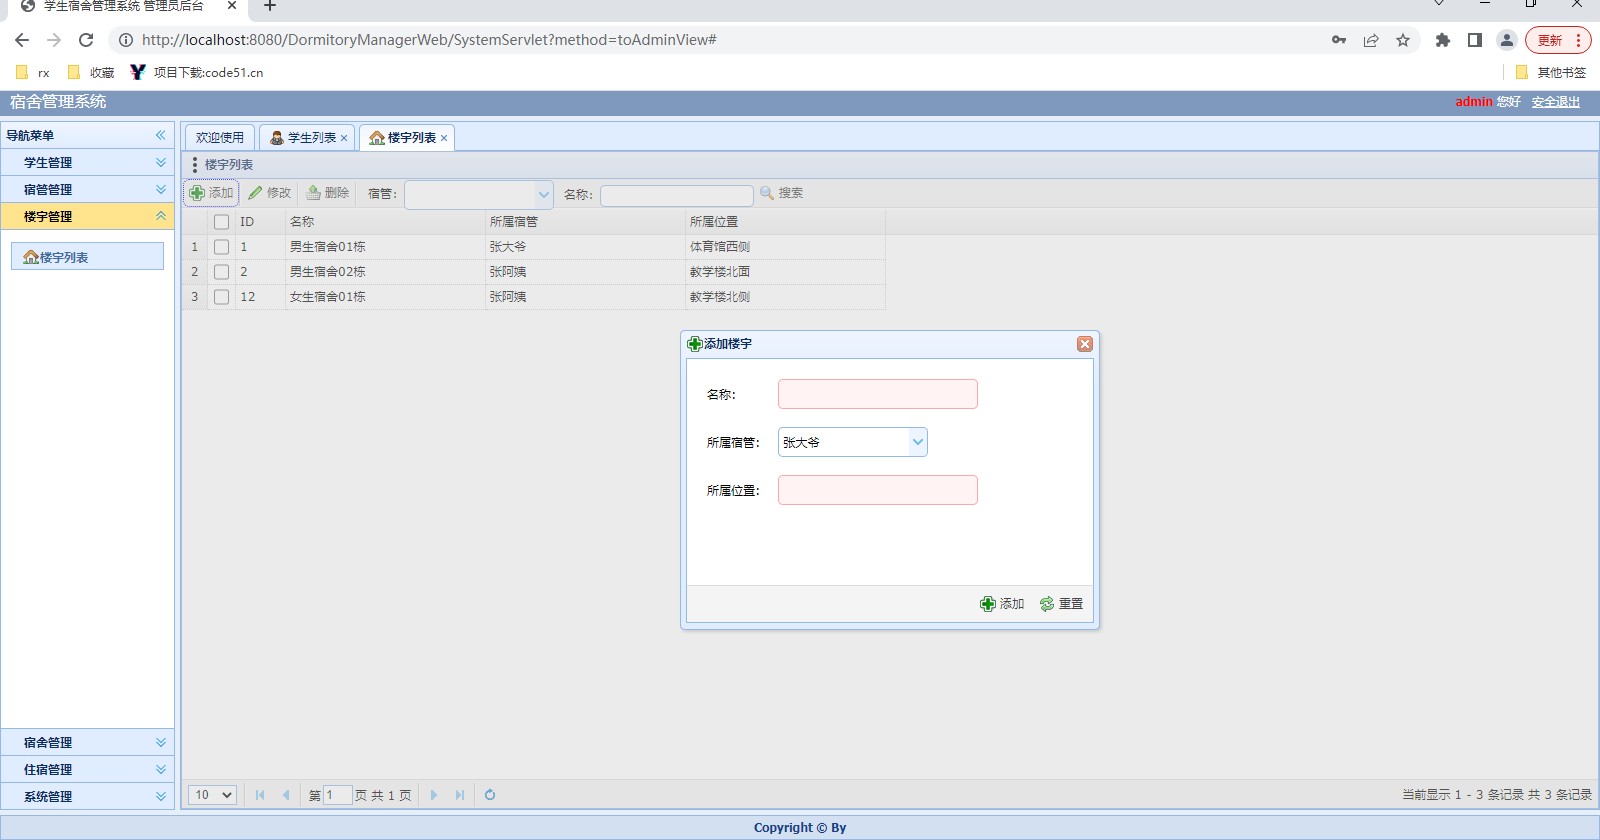Click the safe logout link
The image size is (1600, 840).
(1555, 102)
